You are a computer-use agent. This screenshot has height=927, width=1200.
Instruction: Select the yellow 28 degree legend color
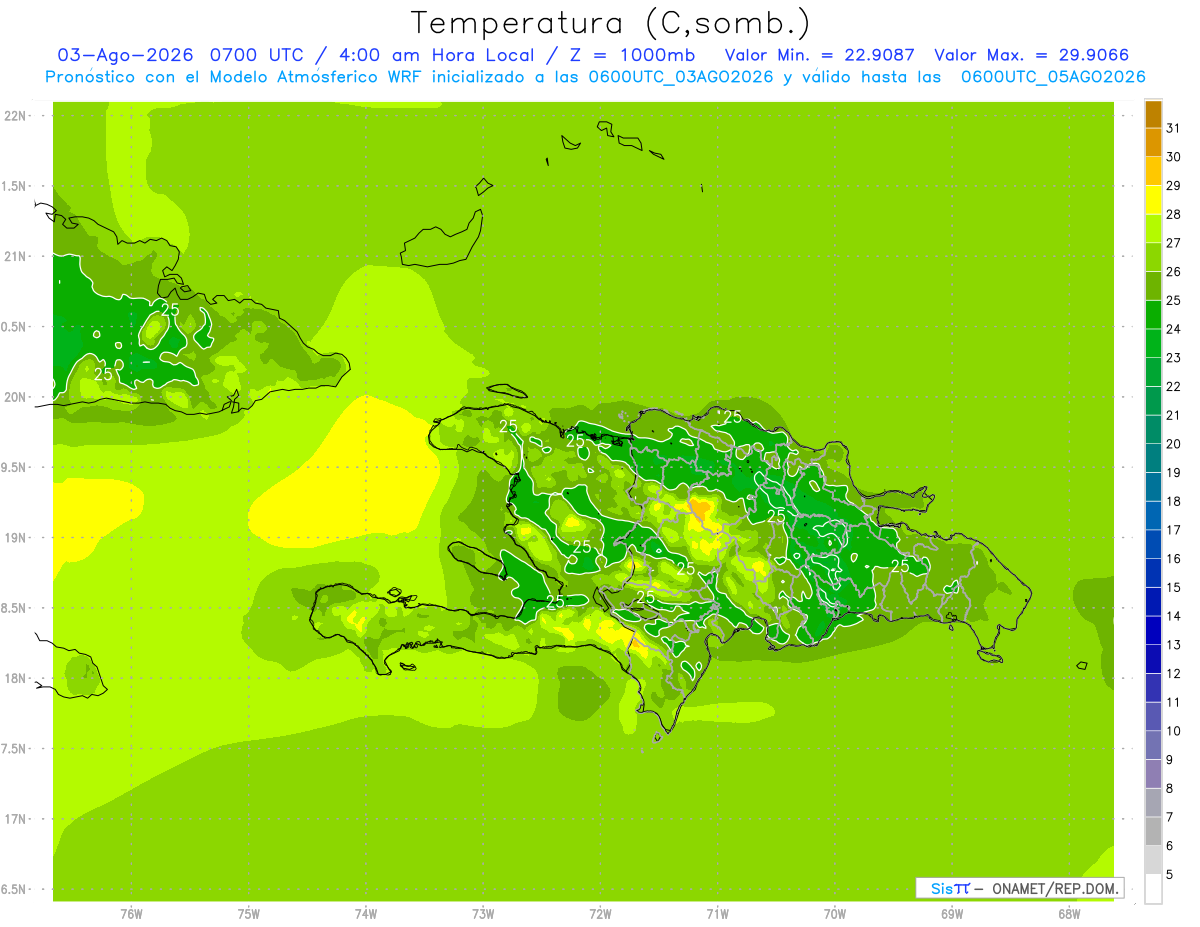[x=1153, y=200]
